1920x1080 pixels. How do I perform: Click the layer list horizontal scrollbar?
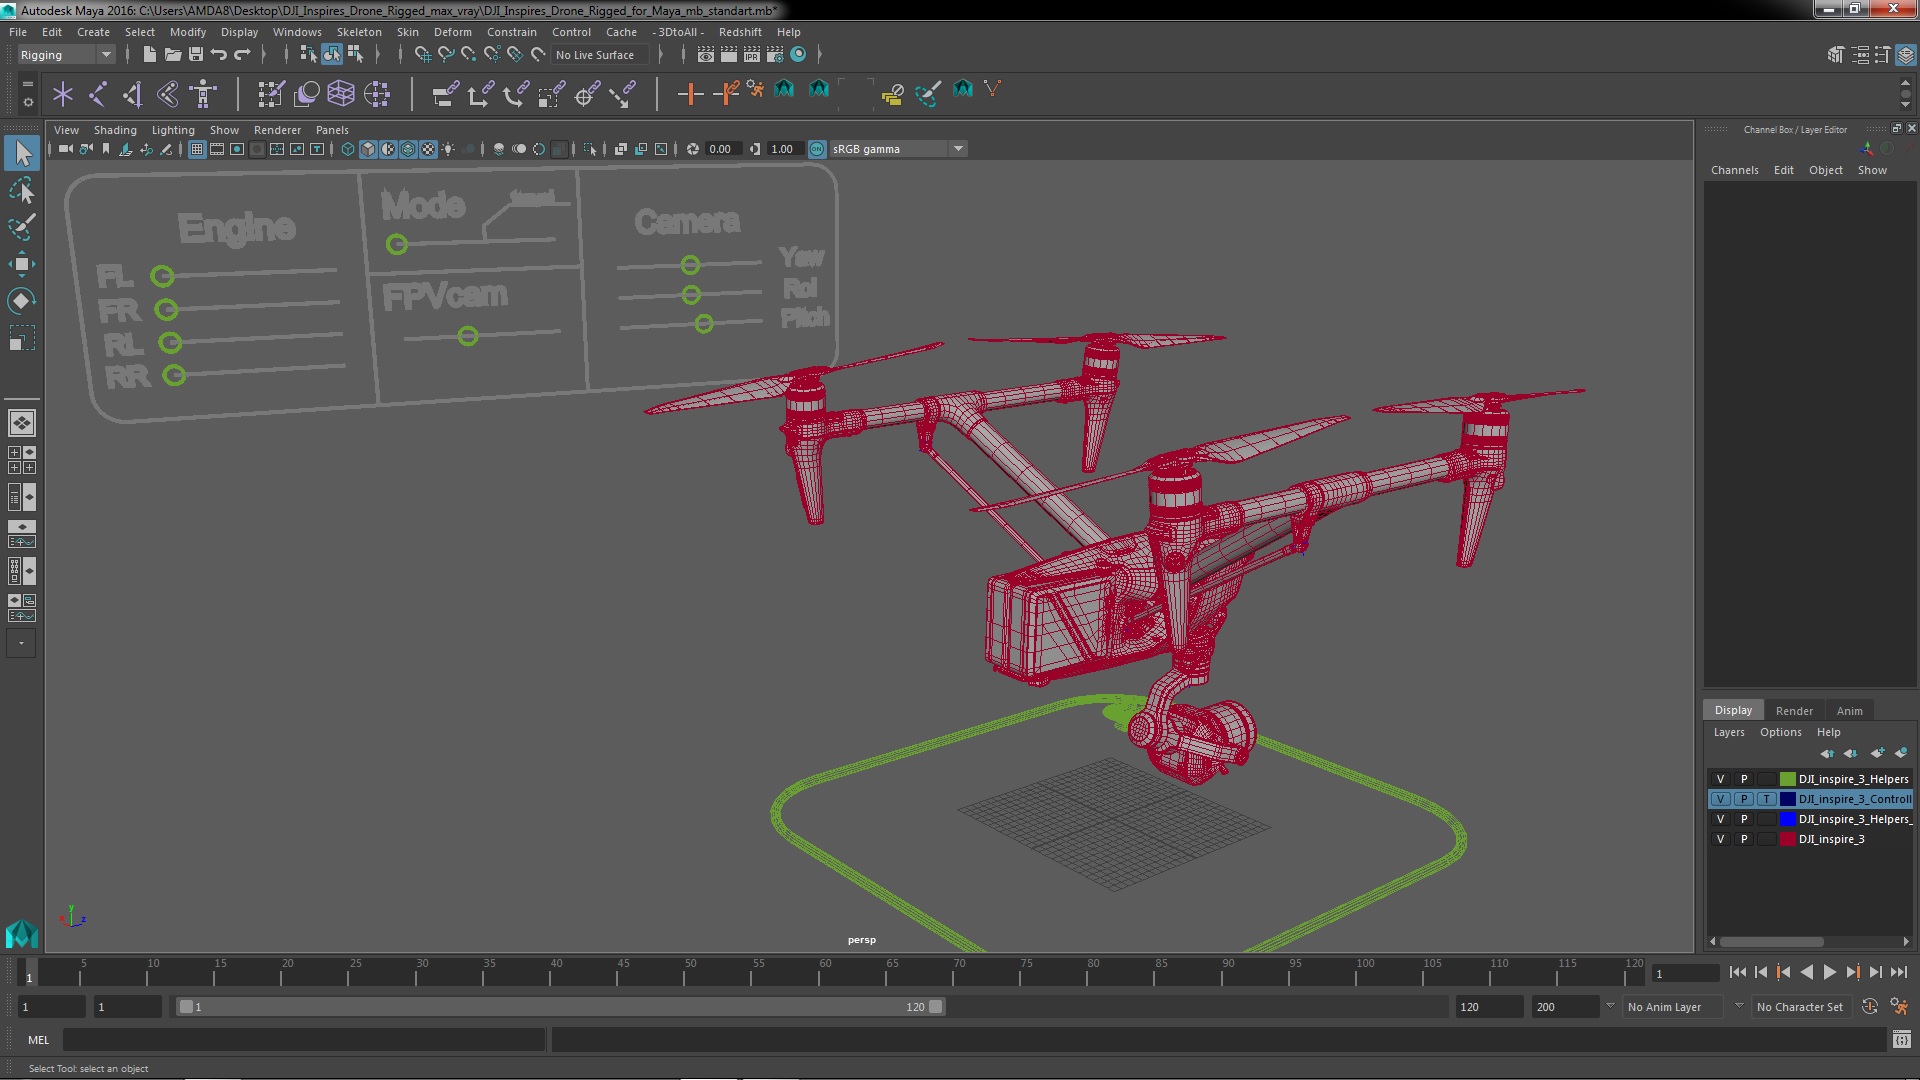pyautogui.click(x=1770, y=942)
